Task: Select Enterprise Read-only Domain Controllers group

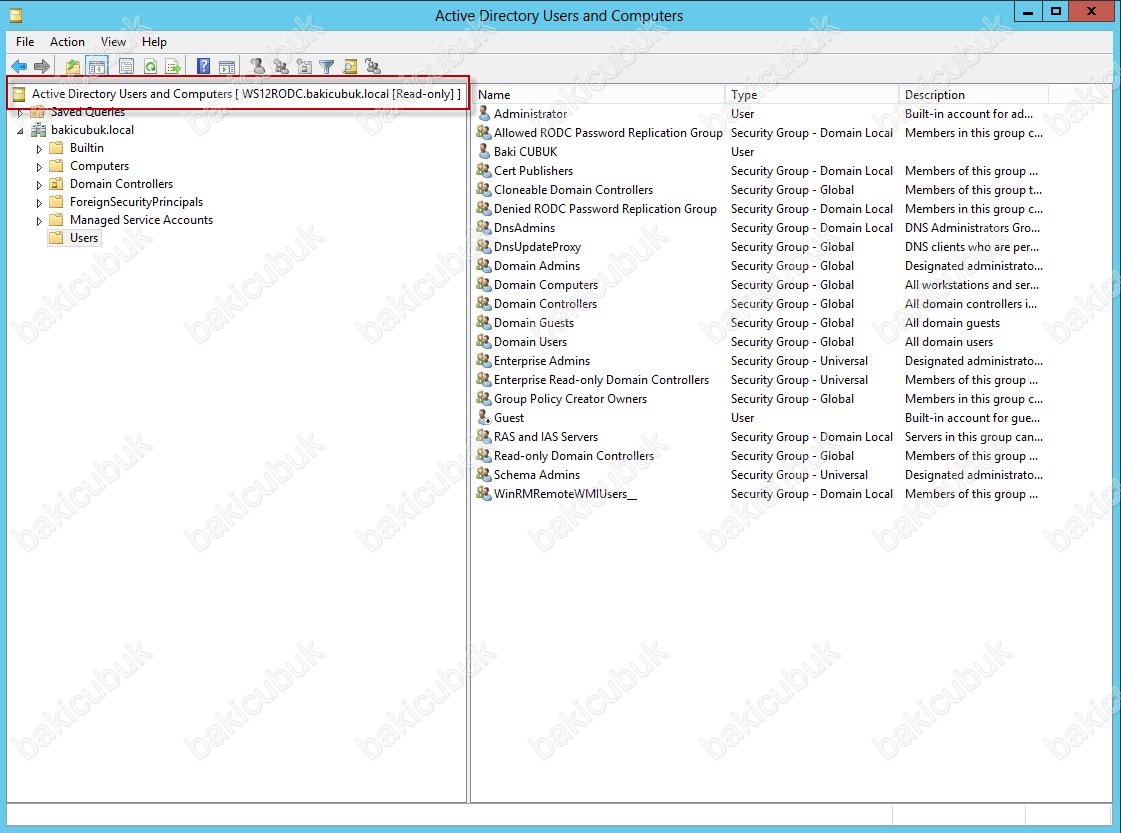Action: [601, 379]
